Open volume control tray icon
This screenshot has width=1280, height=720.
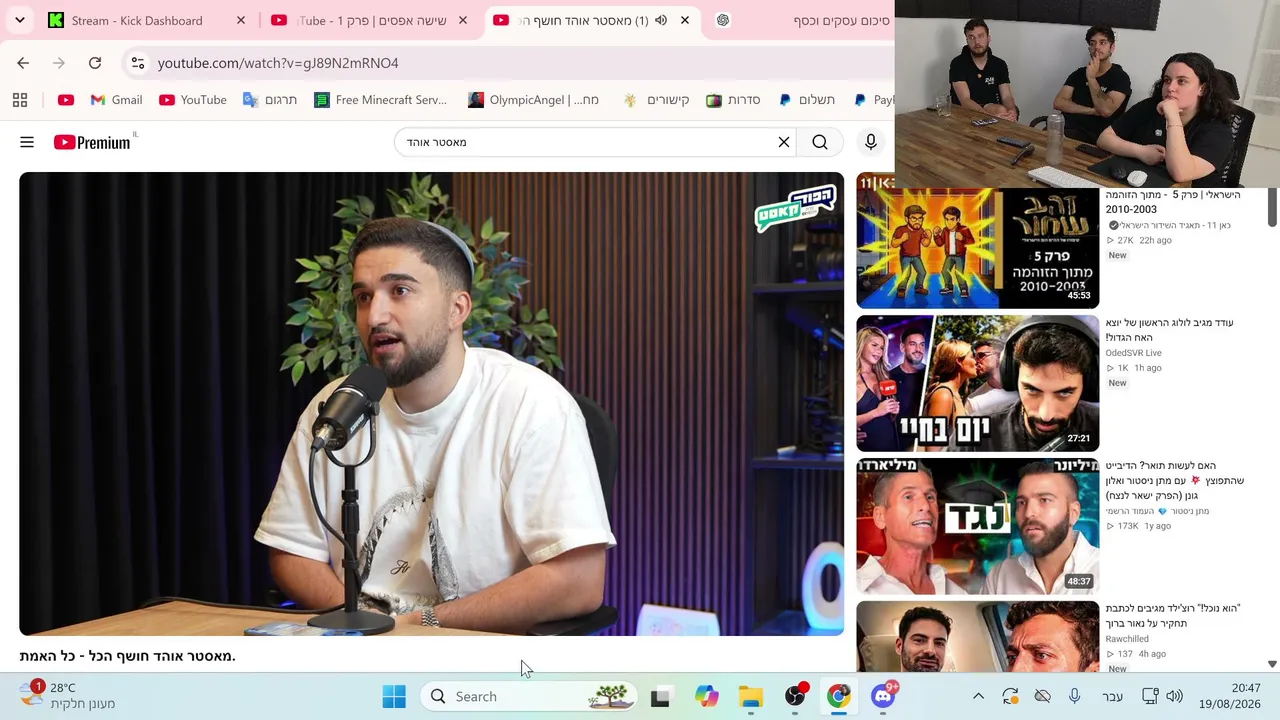[1174, 696]
